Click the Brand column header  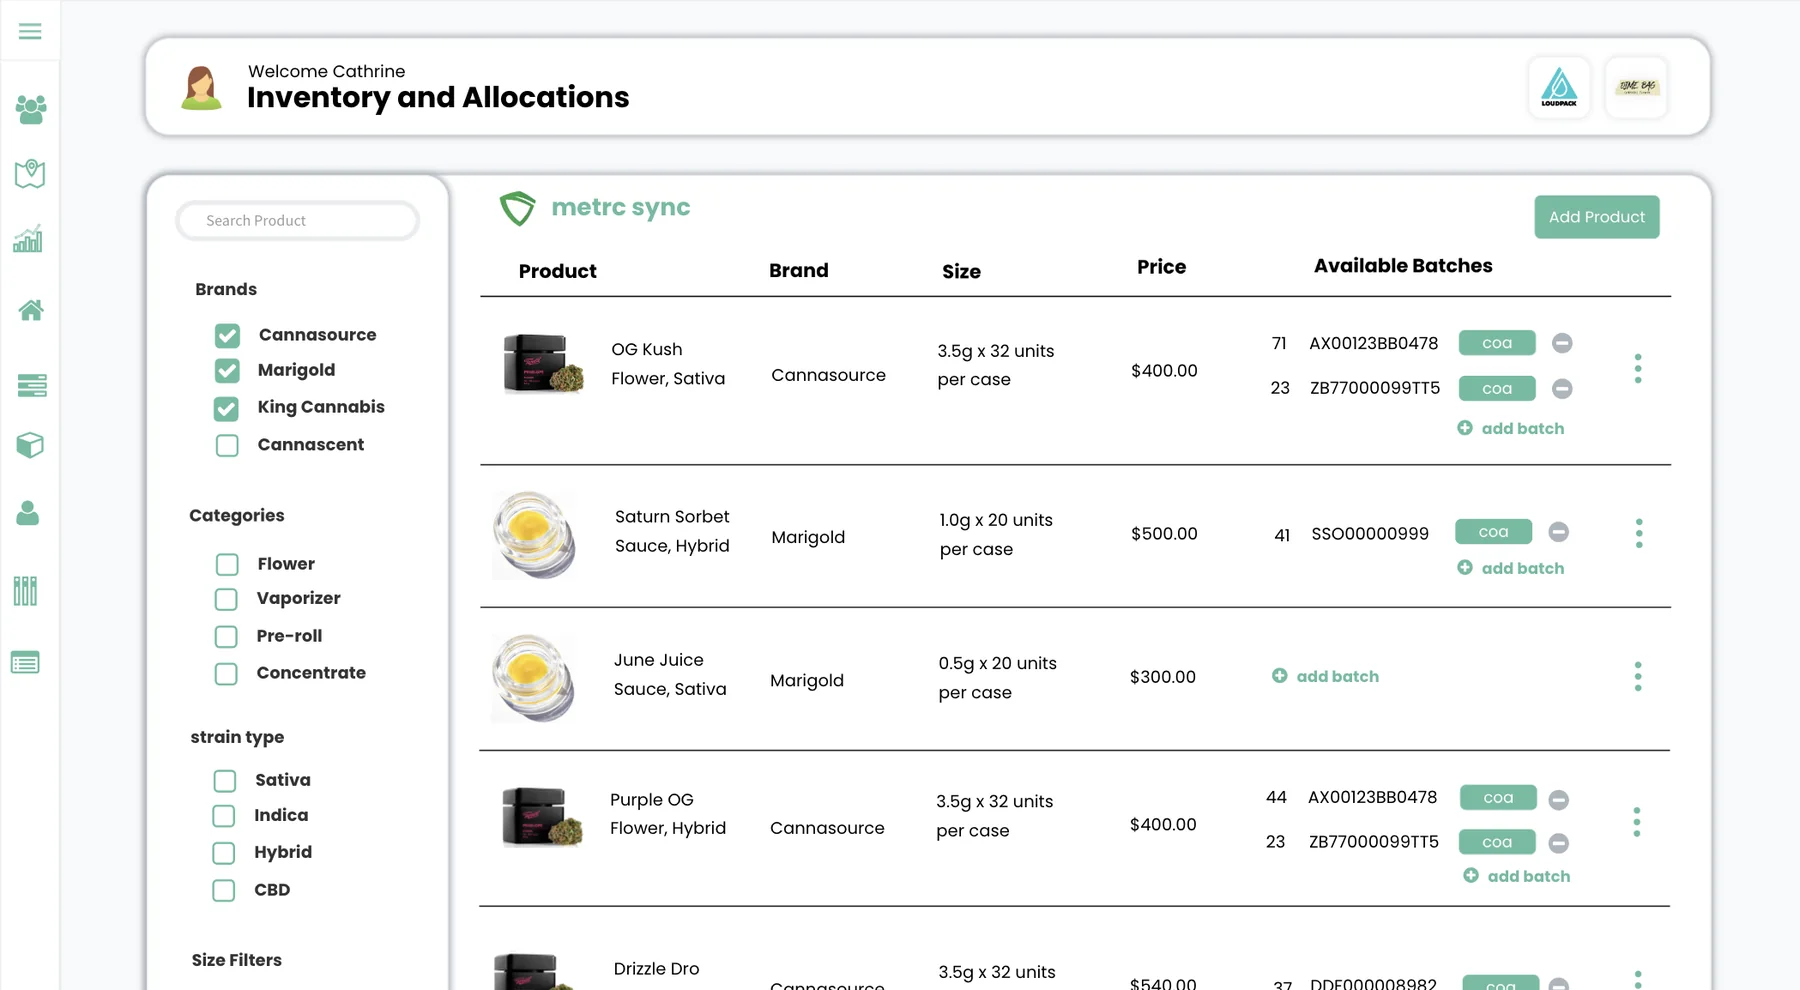798,271
